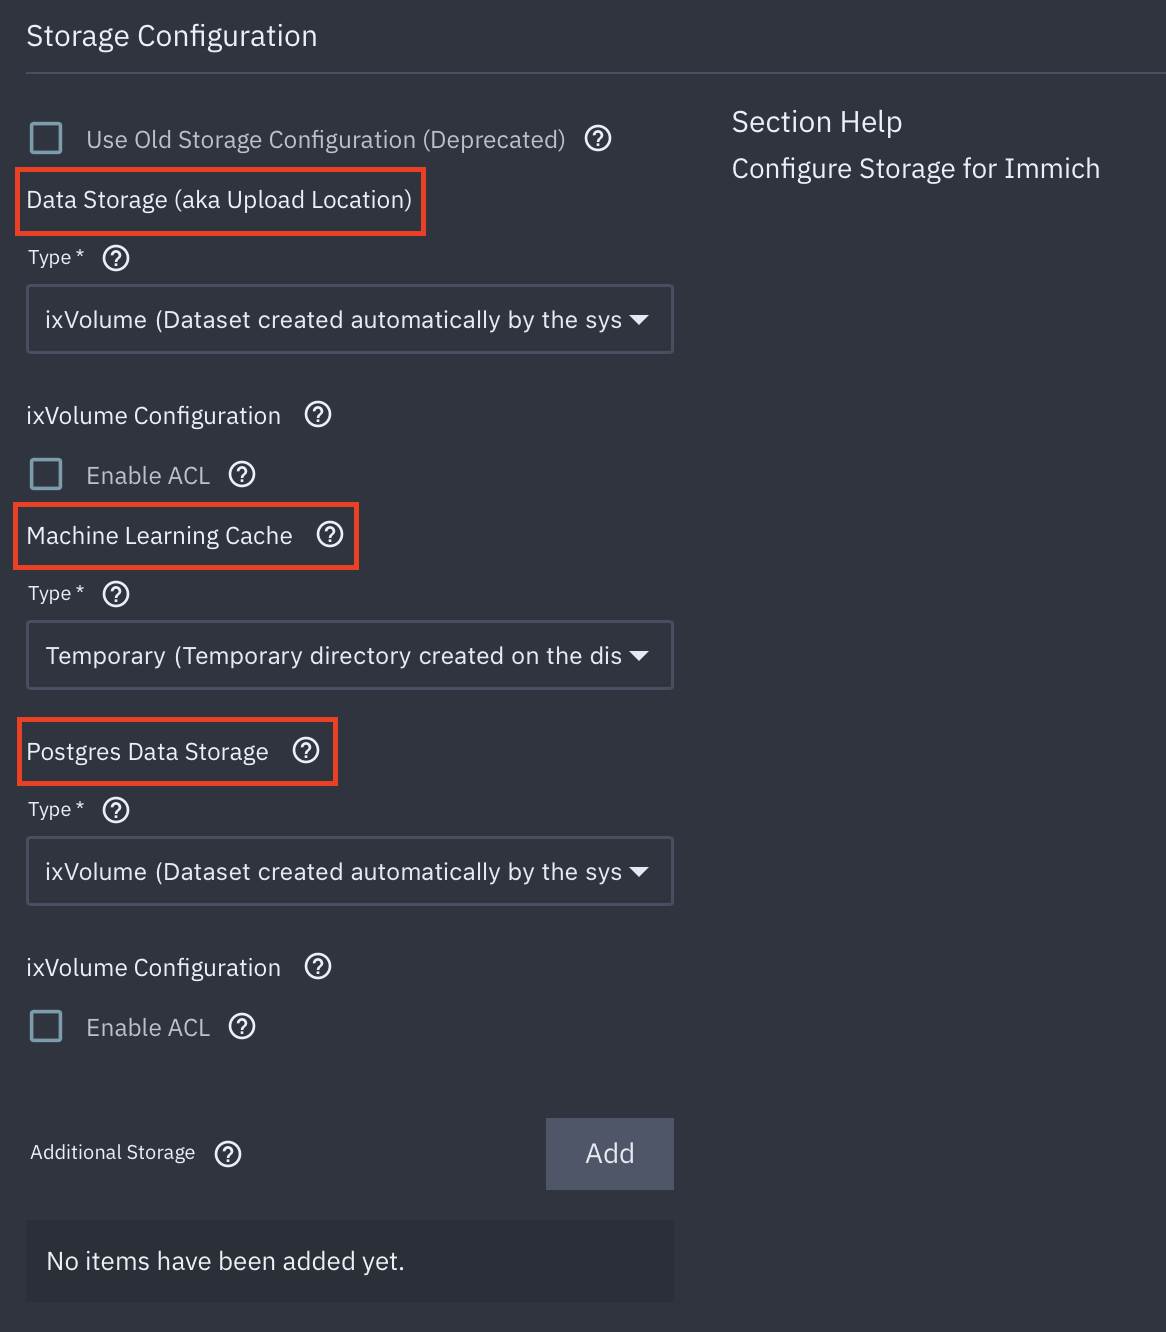The image size is (1166, 1332).
Task: Click help for the second ixVolume Configuration
Action: click(317, 966)
